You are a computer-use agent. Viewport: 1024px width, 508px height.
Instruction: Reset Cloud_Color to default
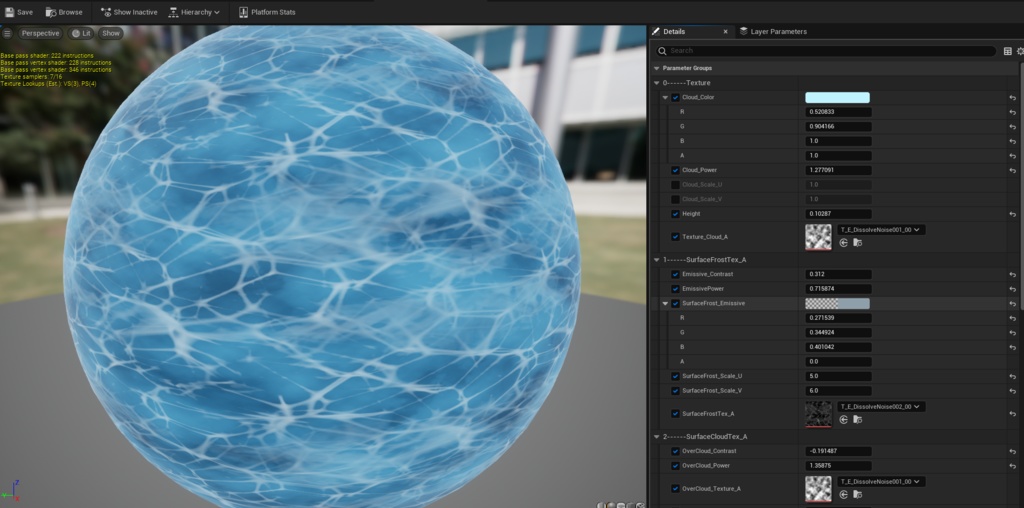pyautogui.click(x=1012, y=98)
